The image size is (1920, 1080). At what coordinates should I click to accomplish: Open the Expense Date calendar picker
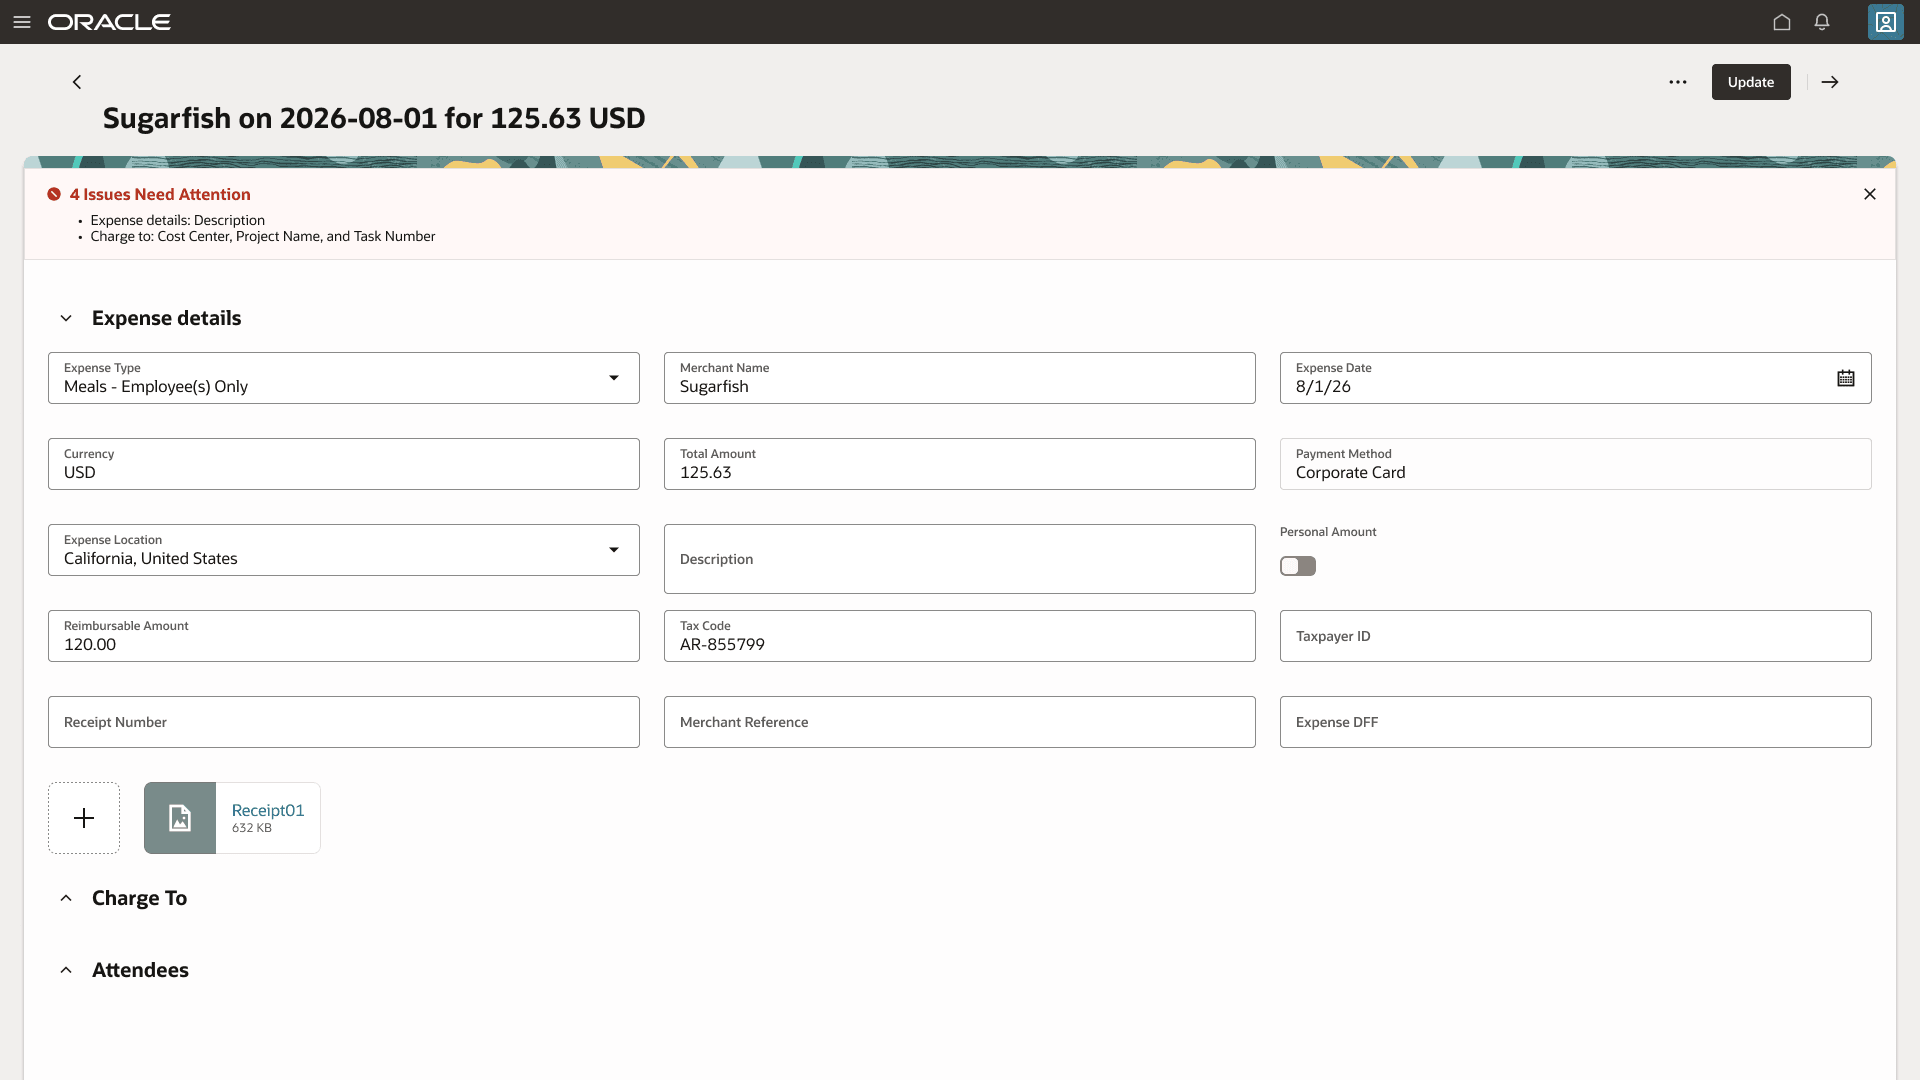[1846, 378]
